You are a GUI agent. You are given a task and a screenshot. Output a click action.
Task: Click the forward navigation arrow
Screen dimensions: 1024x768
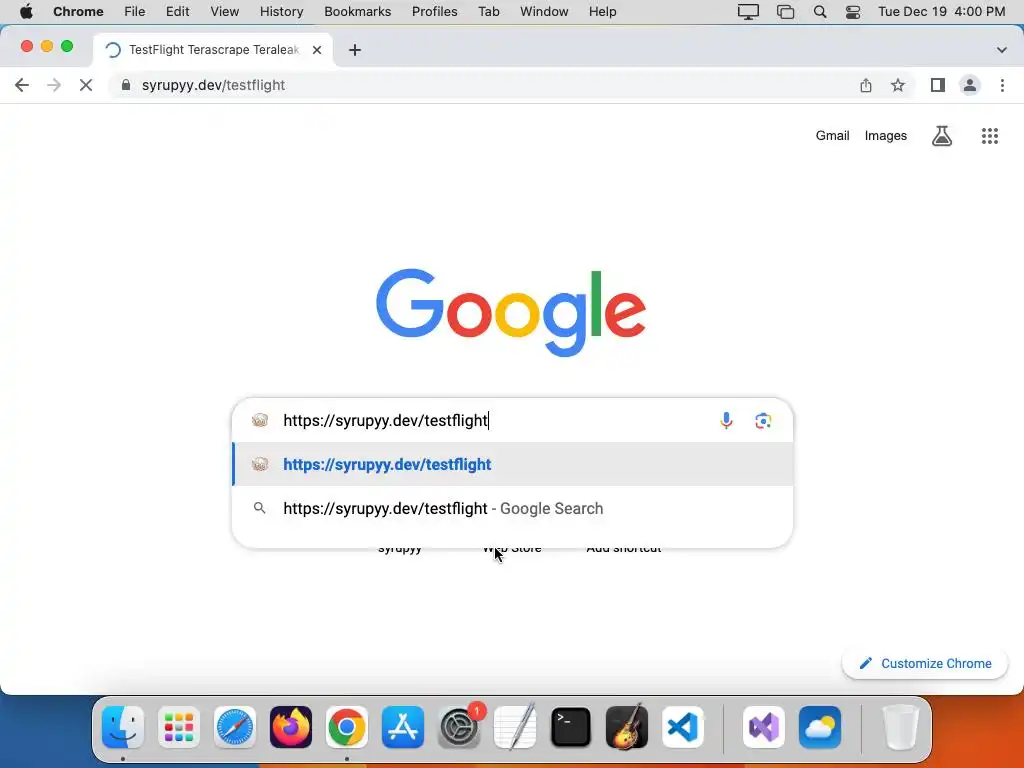click(54, 85)
